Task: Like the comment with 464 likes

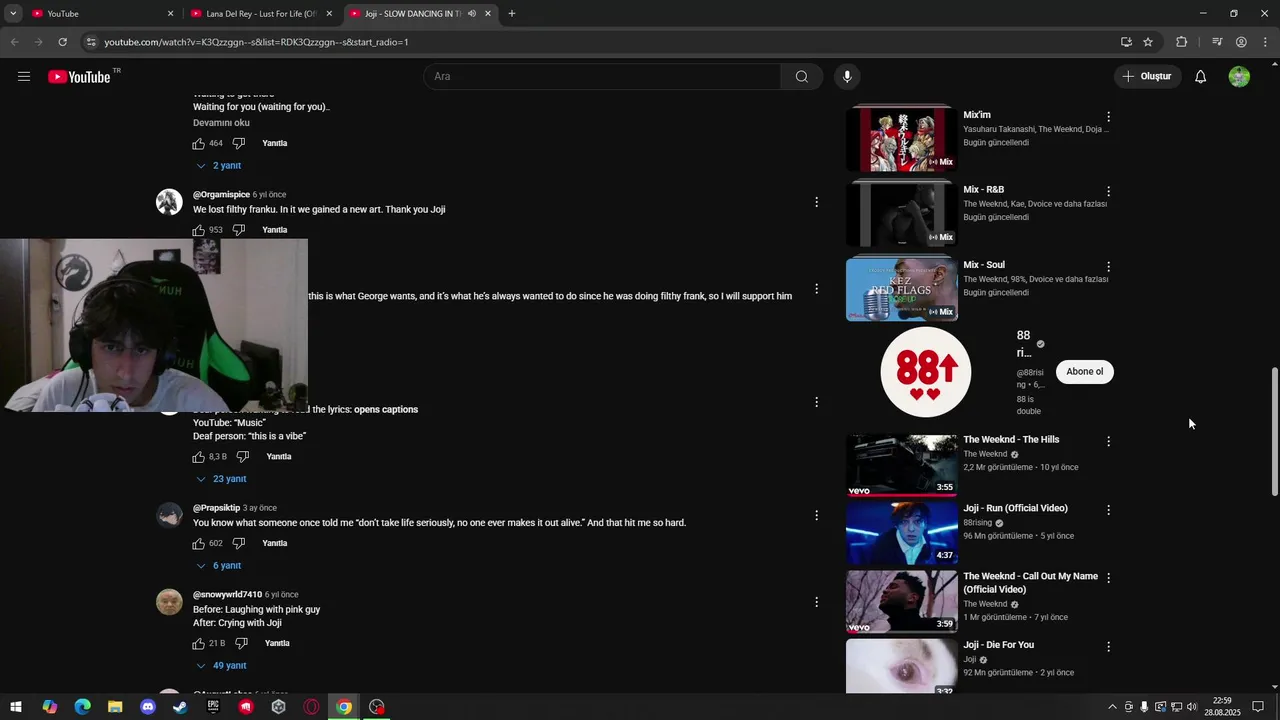Action: tap(199, 143)
